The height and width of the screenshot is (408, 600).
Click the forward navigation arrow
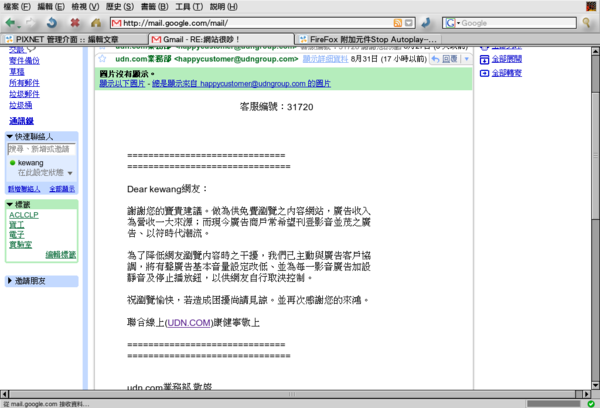(30, 23)
